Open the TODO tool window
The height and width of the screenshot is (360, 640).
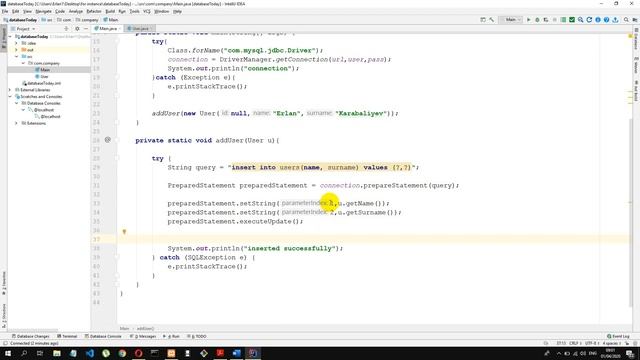[197, 336]
